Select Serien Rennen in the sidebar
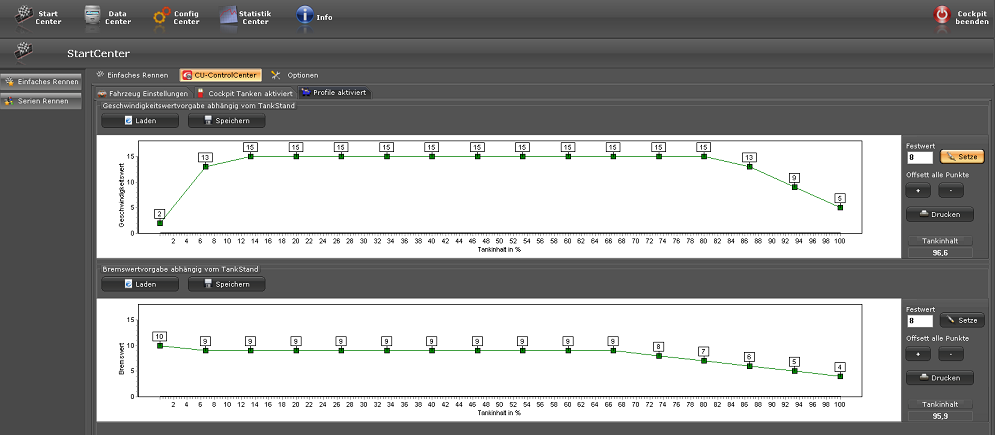 [41, 101]
